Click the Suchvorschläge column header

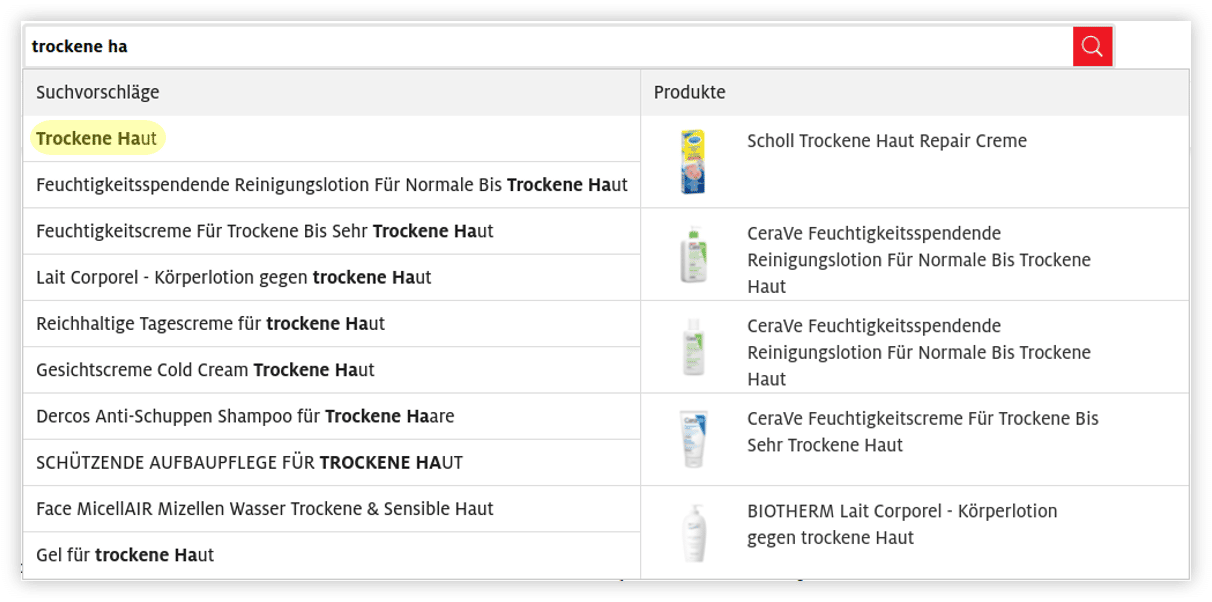[x=97, y=92]
